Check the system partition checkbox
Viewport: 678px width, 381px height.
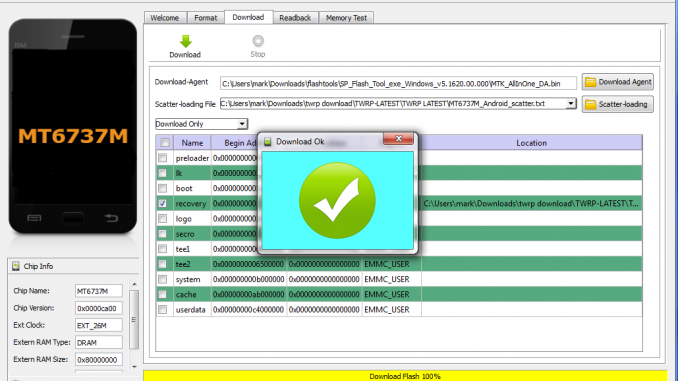163,279
